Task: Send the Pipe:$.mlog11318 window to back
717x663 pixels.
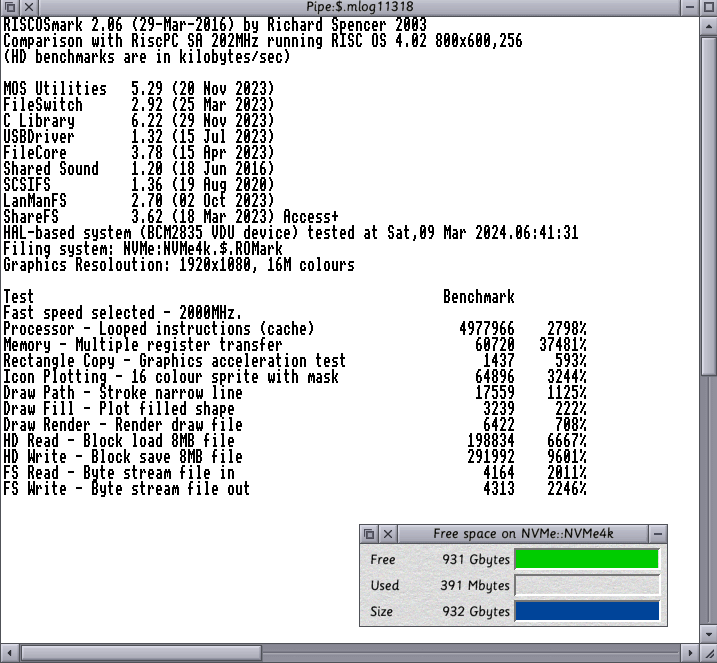Action: coord(10,7)
